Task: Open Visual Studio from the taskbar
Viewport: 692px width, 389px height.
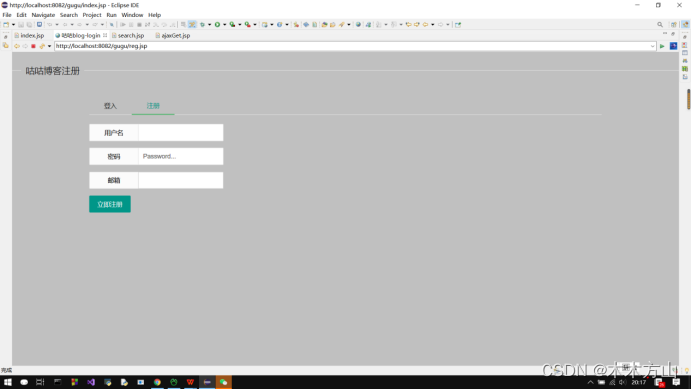Action: coord(91,382)
